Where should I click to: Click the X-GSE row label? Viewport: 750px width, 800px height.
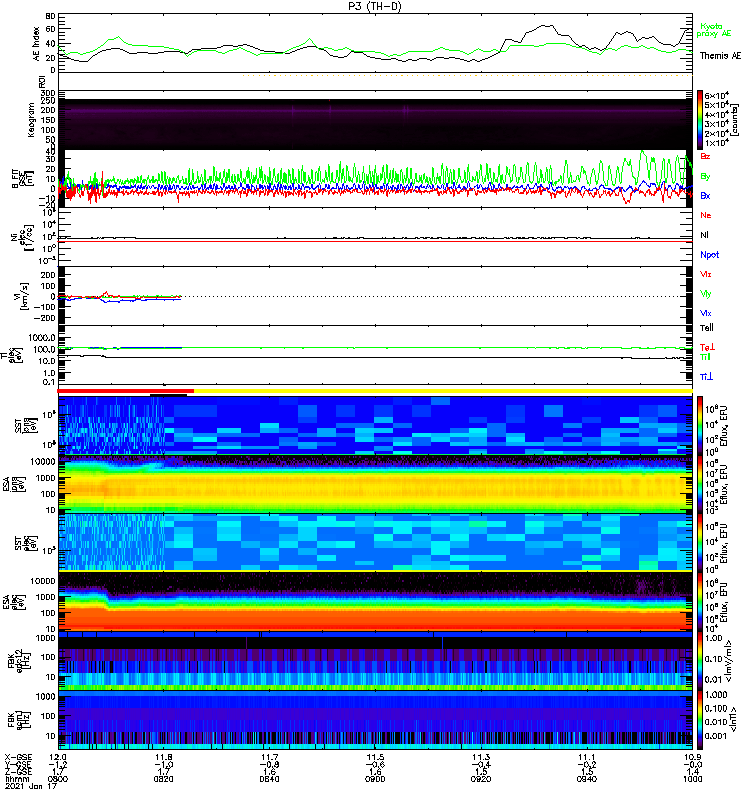[18, 757]
